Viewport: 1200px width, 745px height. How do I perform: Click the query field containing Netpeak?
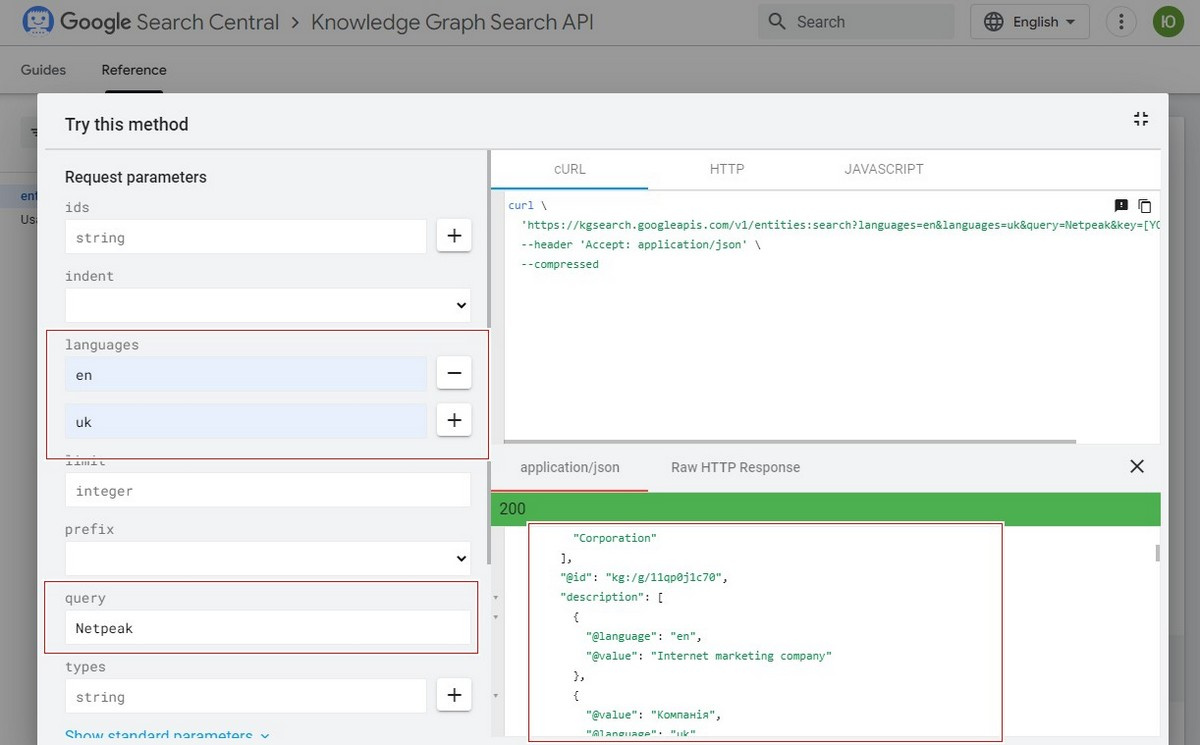(267, 628)
